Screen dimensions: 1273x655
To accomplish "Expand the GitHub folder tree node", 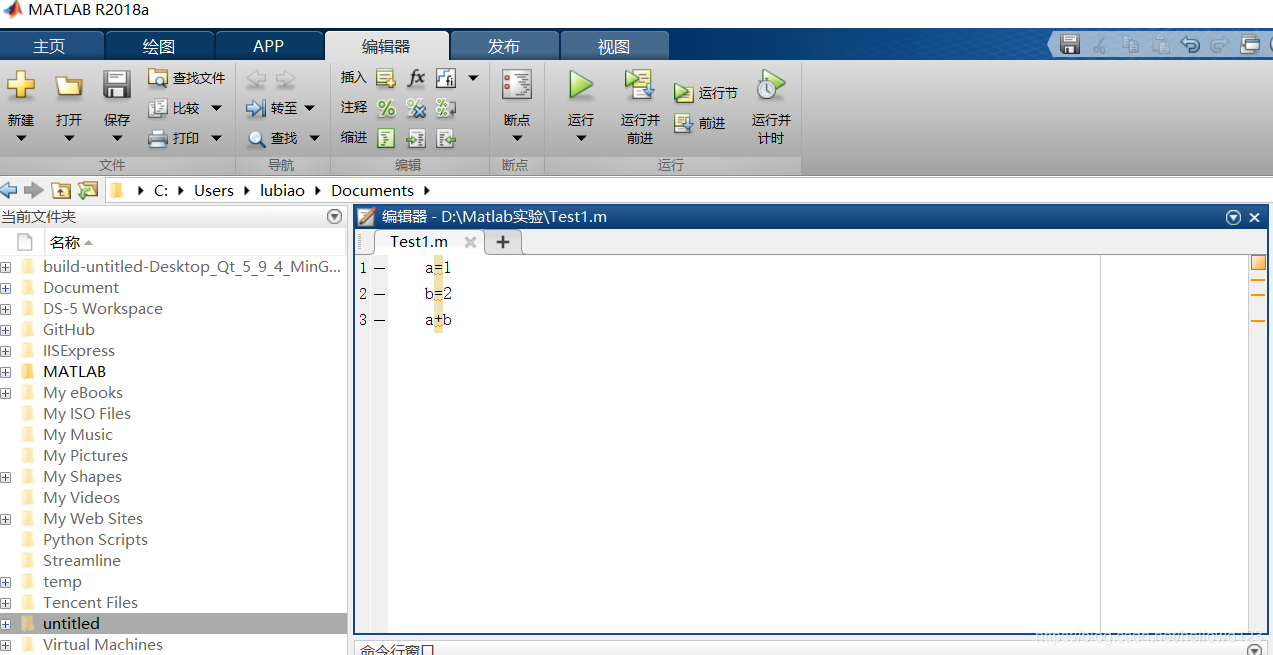I will coord(6,330).
